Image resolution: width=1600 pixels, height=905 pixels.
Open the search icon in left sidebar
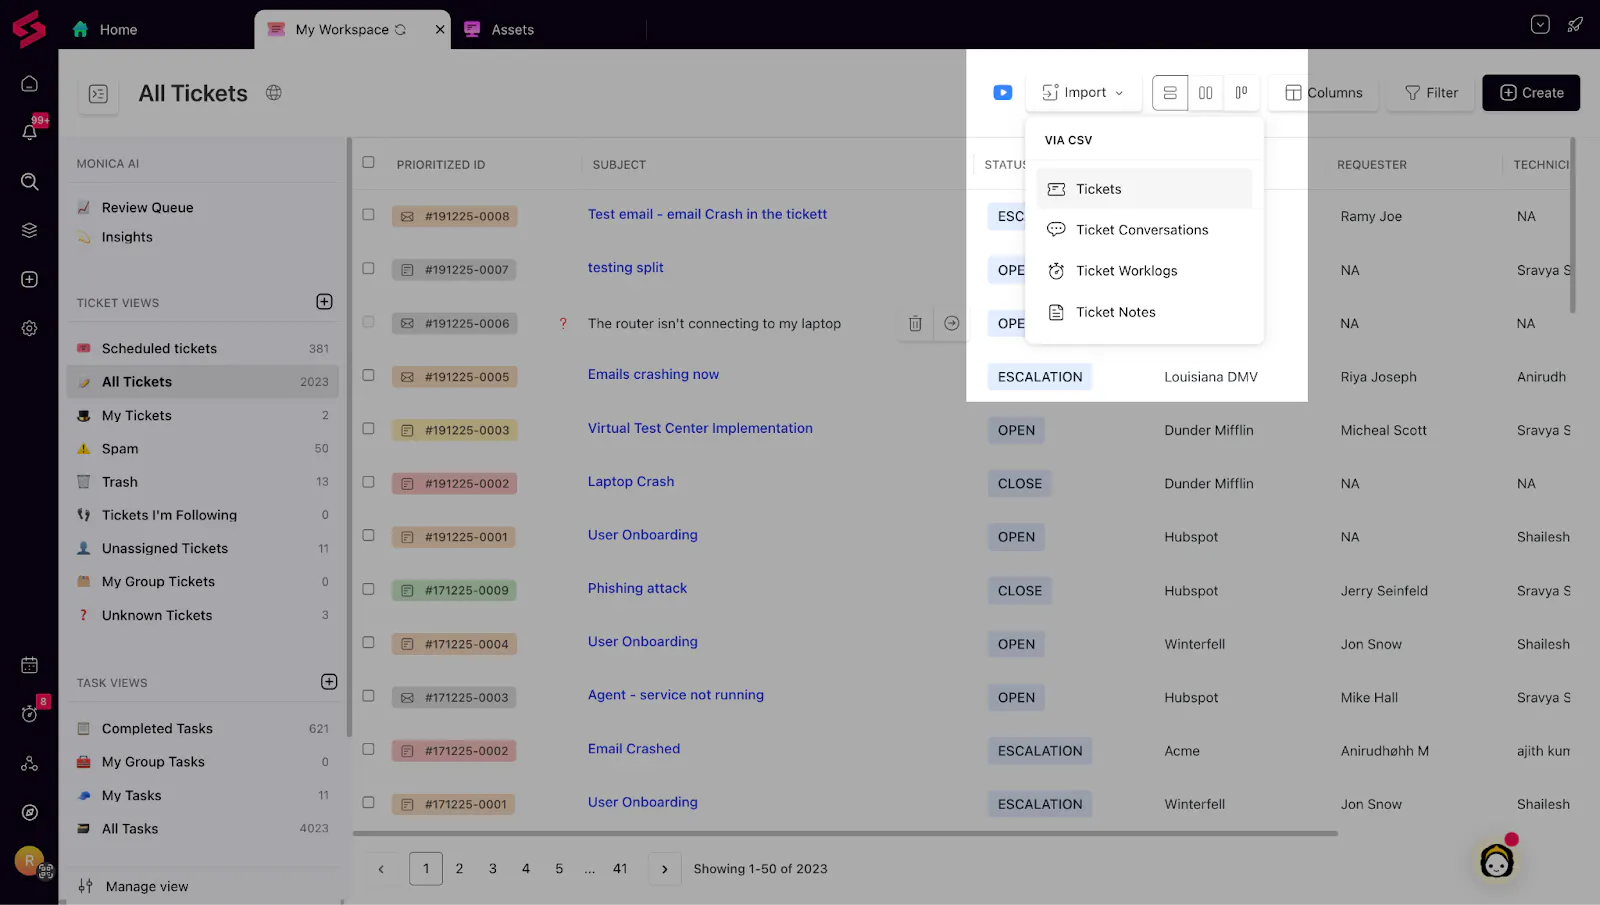click(x=30, y=181)
